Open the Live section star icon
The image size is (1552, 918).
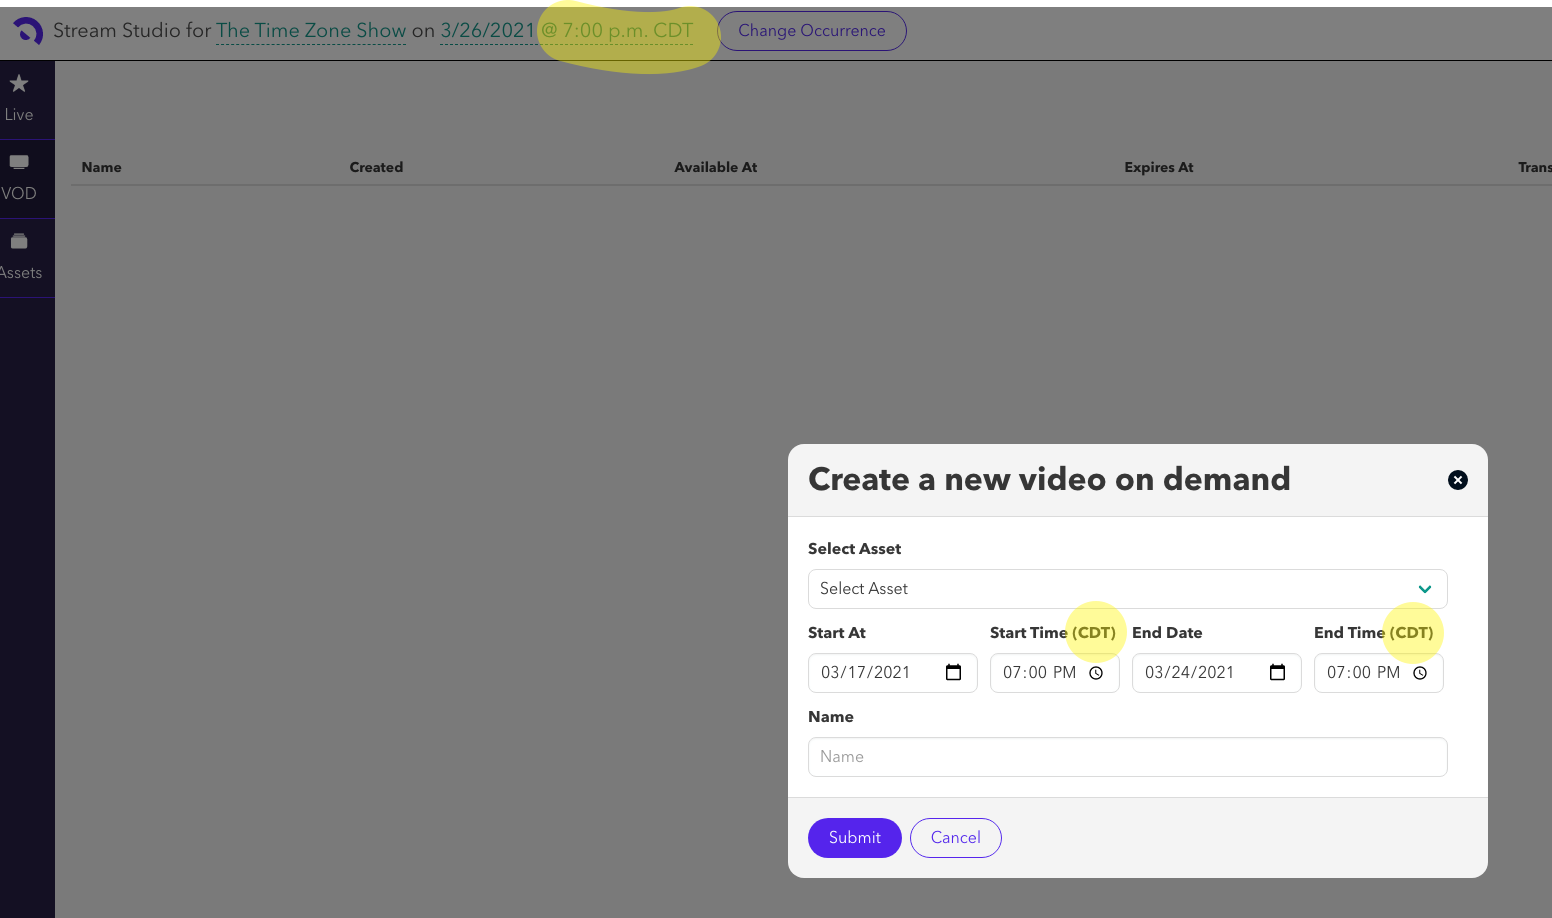pyautogui.click(x=19, y=84)
